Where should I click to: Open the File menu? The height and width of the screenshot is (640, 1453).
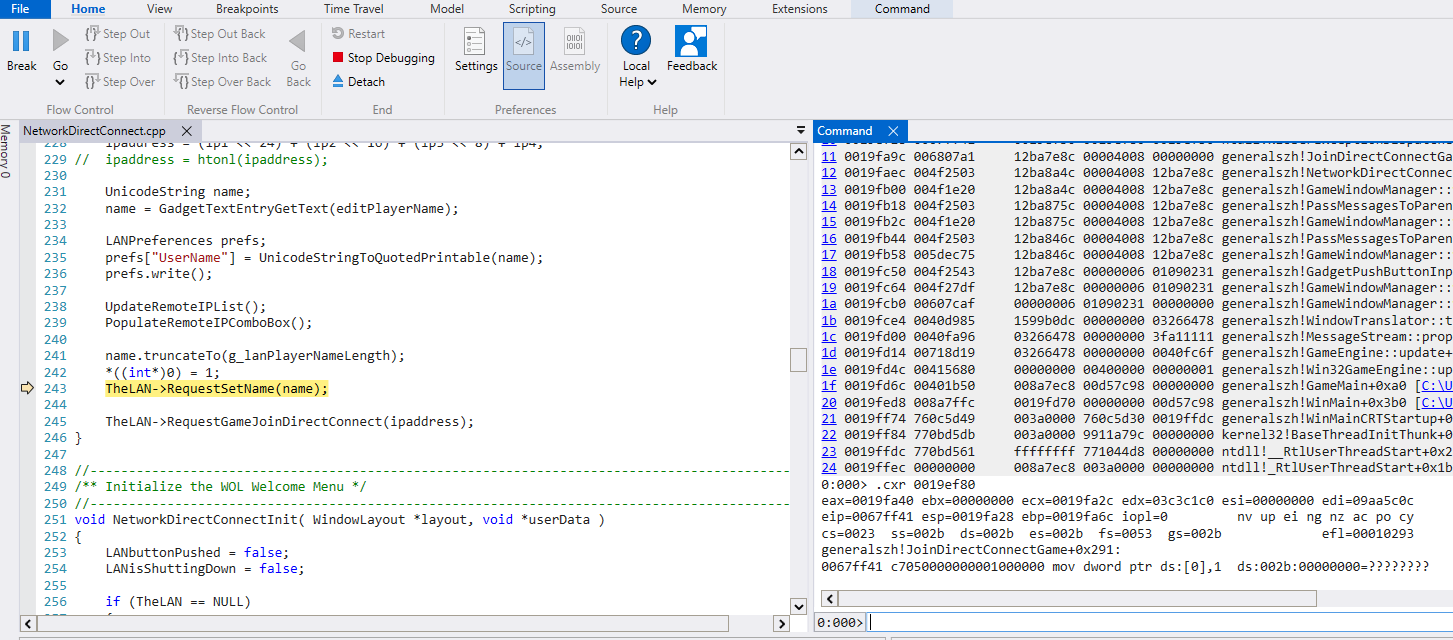(x=20, y=9)
